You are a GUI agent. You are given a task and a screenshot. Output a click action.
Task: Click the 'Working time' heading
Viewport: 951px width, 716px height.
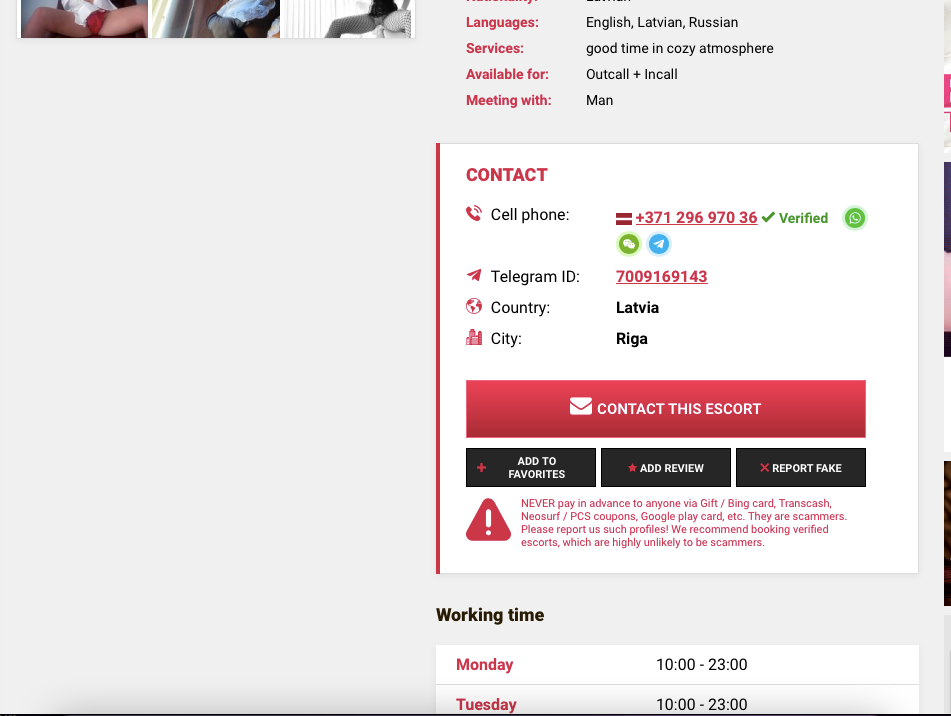coord(490,615)
